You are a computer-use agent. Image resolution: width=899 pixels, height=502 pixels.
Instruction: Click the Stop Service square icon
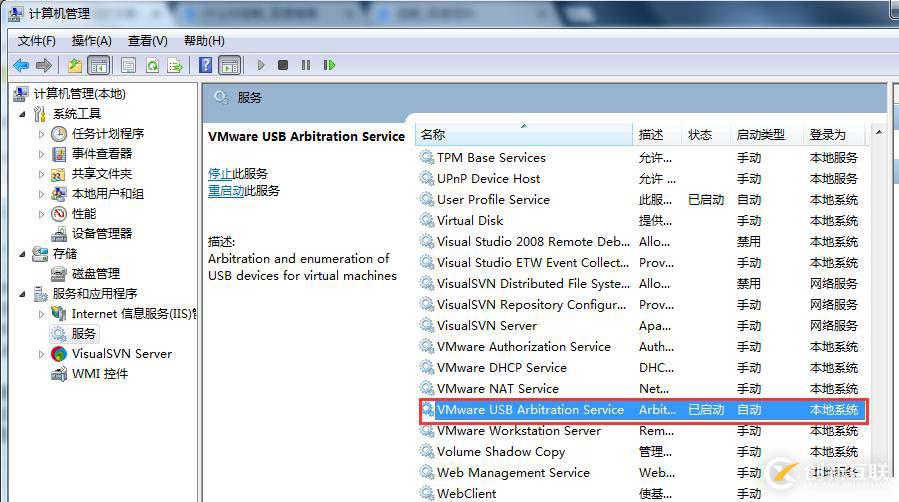283,65
